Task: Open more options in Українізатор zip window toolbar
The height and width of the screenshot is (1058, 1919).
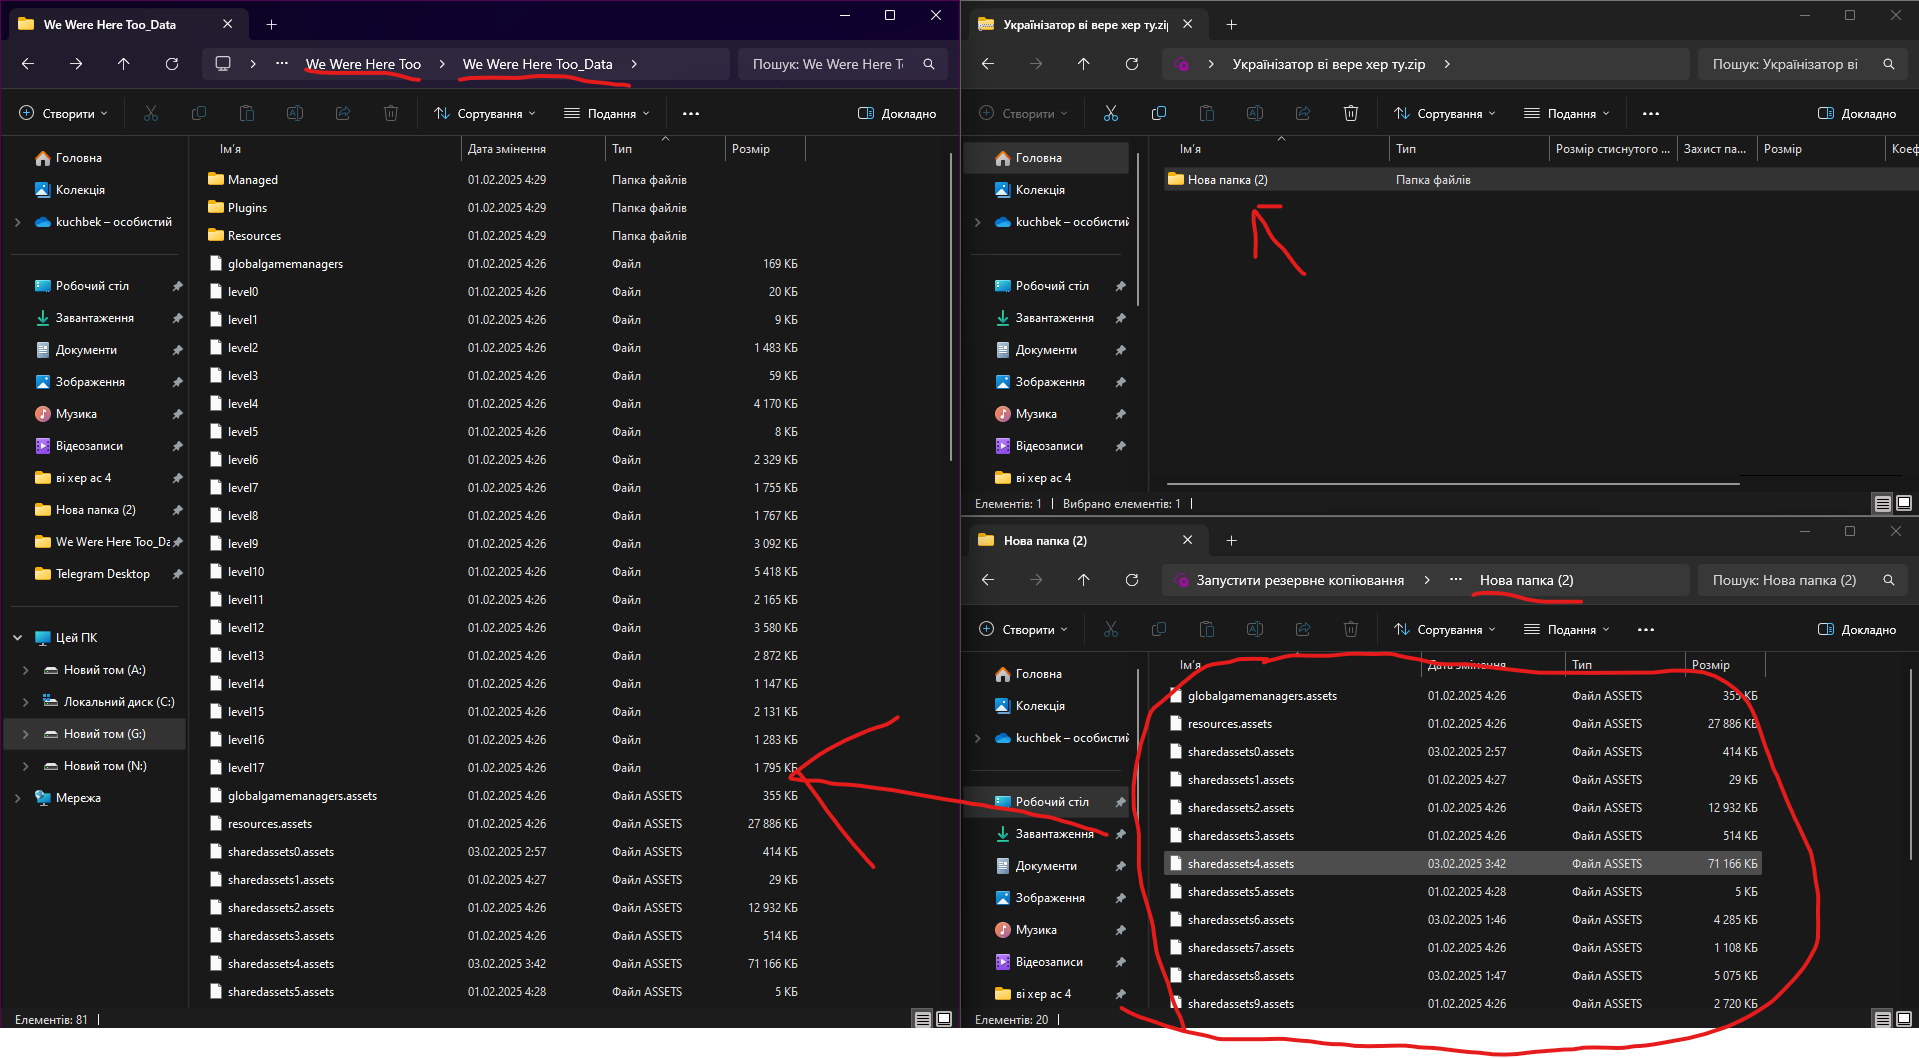Action: pos(1651,114)
